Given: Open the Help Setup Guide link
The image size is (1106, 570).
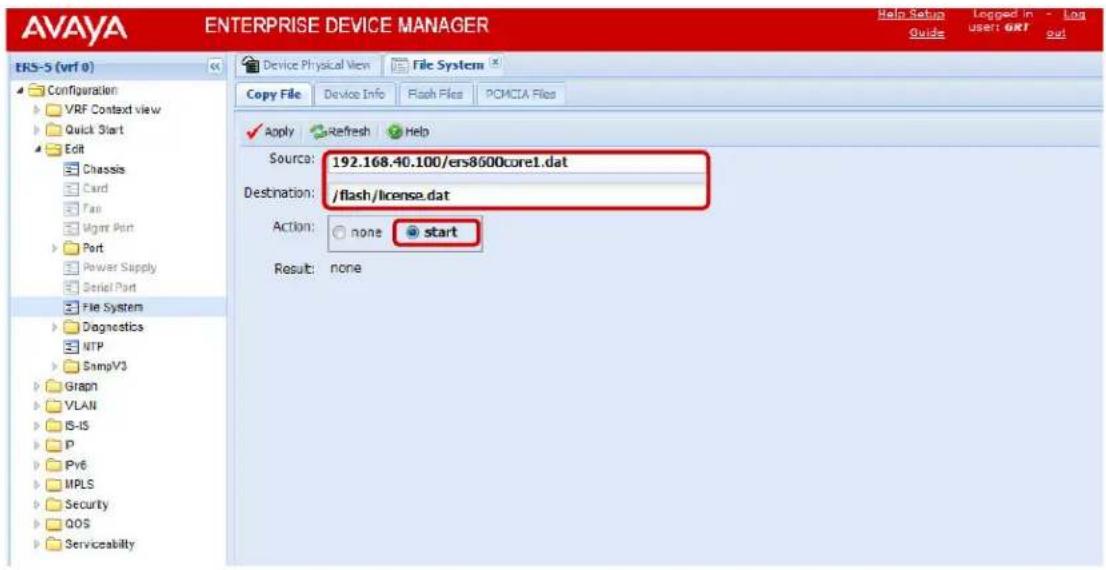Looking at the screenshot, I should pos(910,24).
